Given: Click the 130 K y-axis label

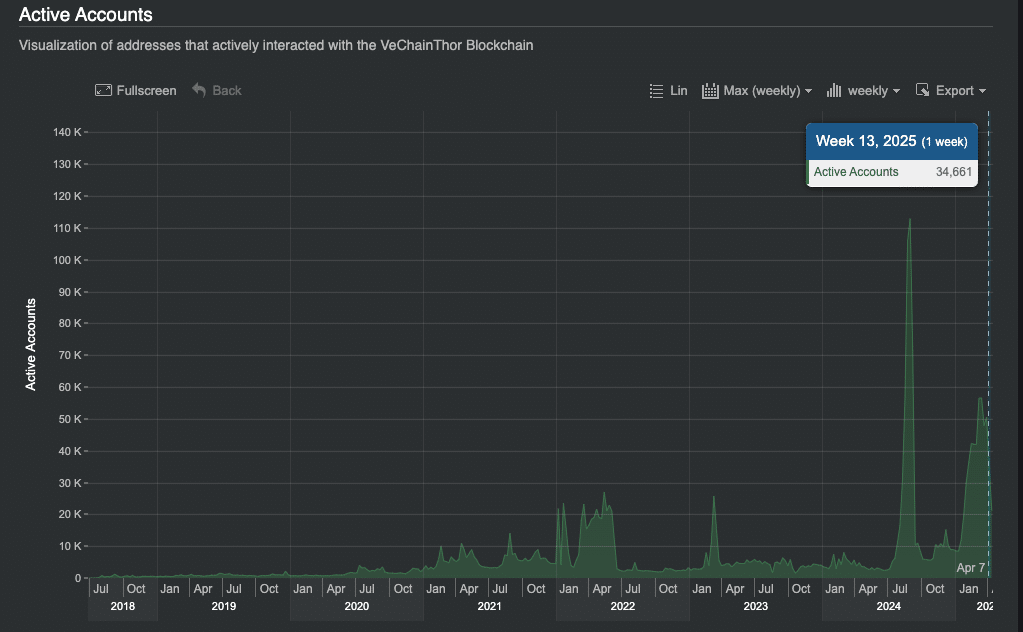Looking at the screenshot, I should tap(67, 164).
